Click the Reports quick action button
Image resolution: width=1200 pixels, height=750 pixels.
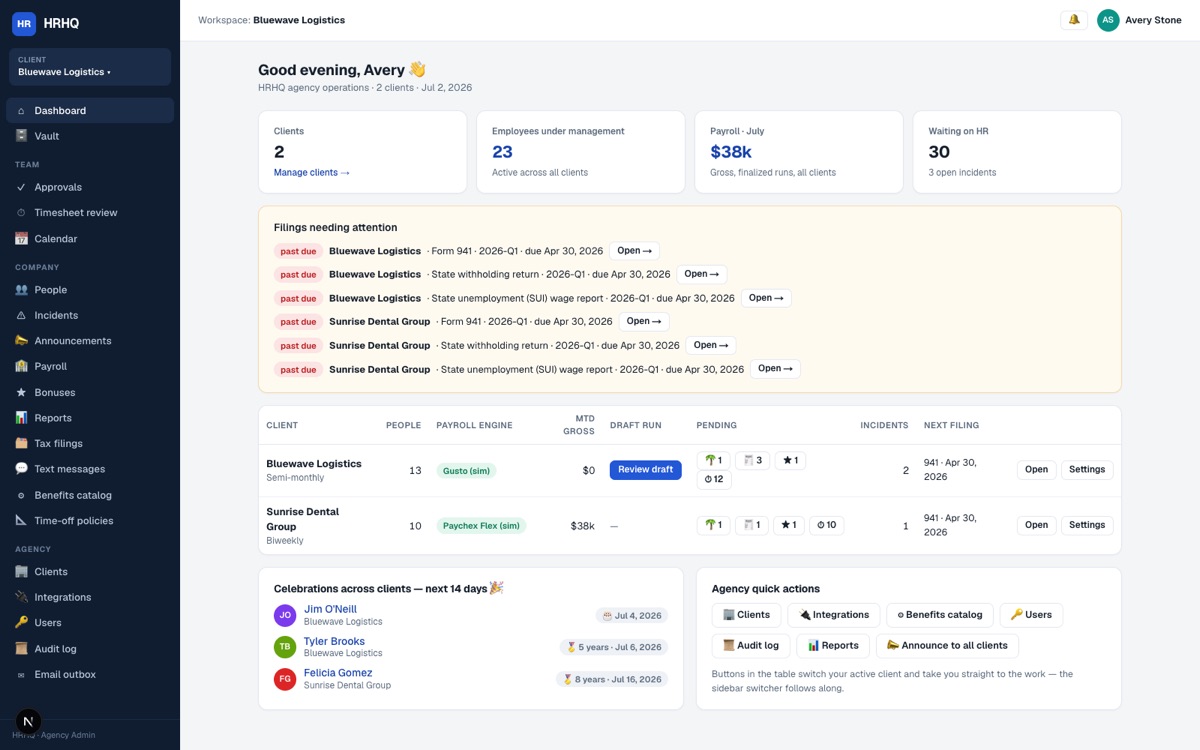click(833, 646)
